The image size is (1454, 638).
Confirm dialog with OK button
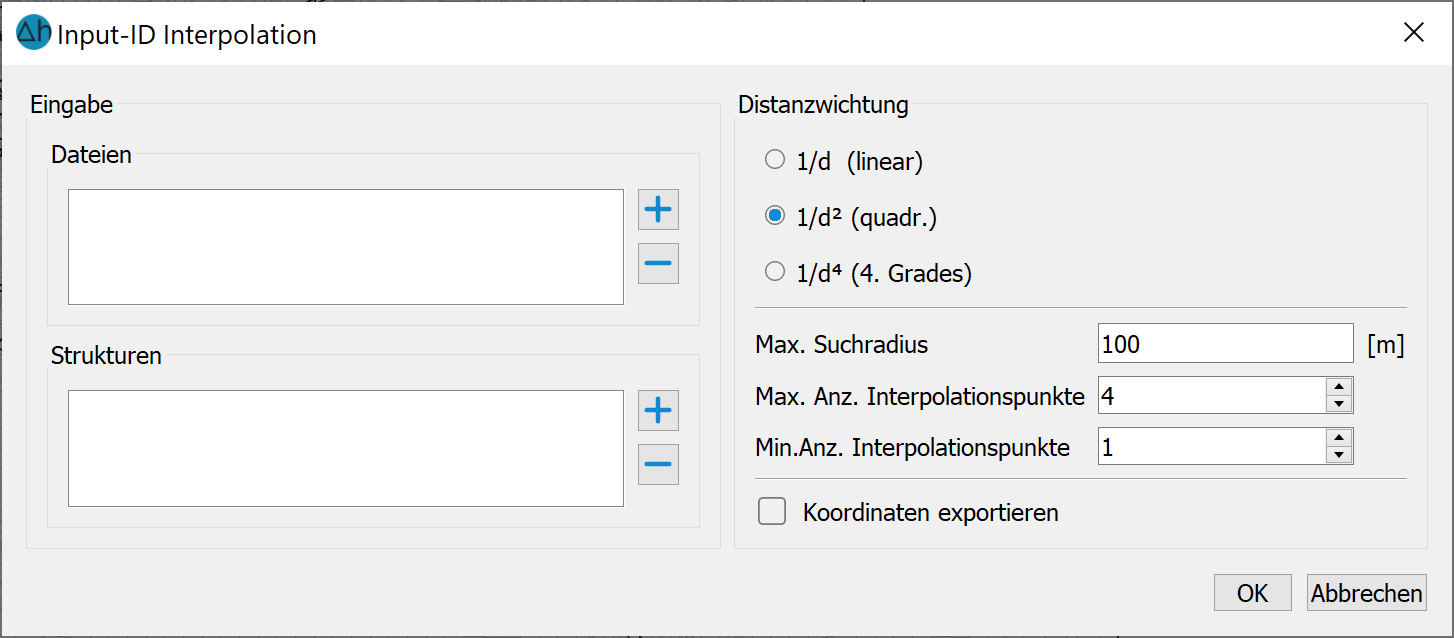point(1252,593)
